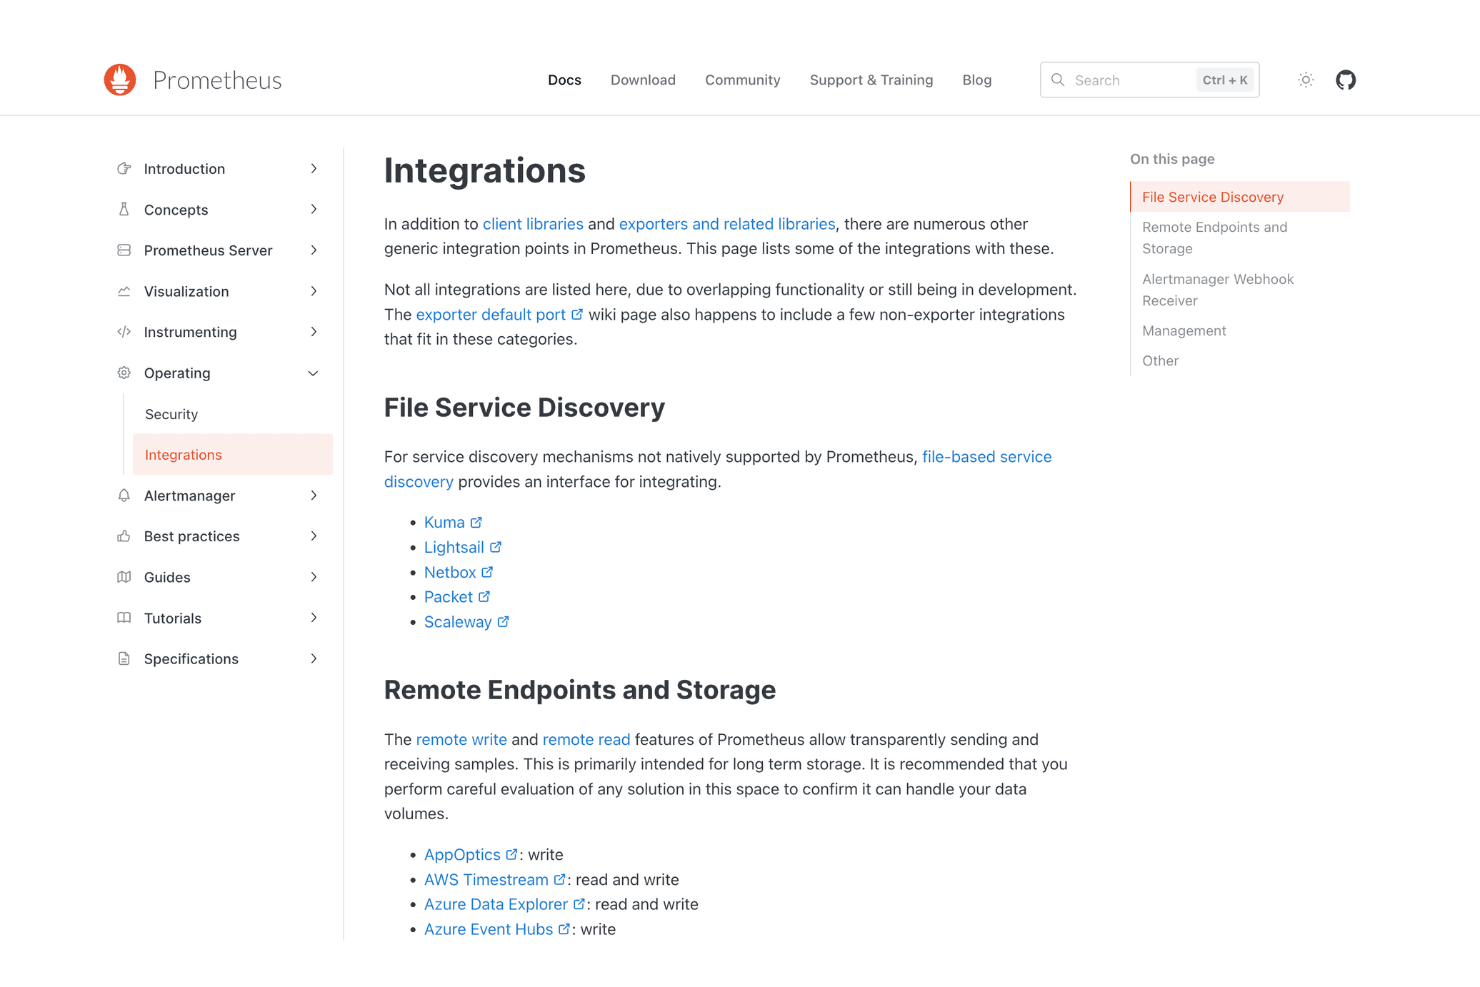Click the Prometheus Server sidebar icon
The height and width of the screenshot is (987, 1480).
pos(124,250)
